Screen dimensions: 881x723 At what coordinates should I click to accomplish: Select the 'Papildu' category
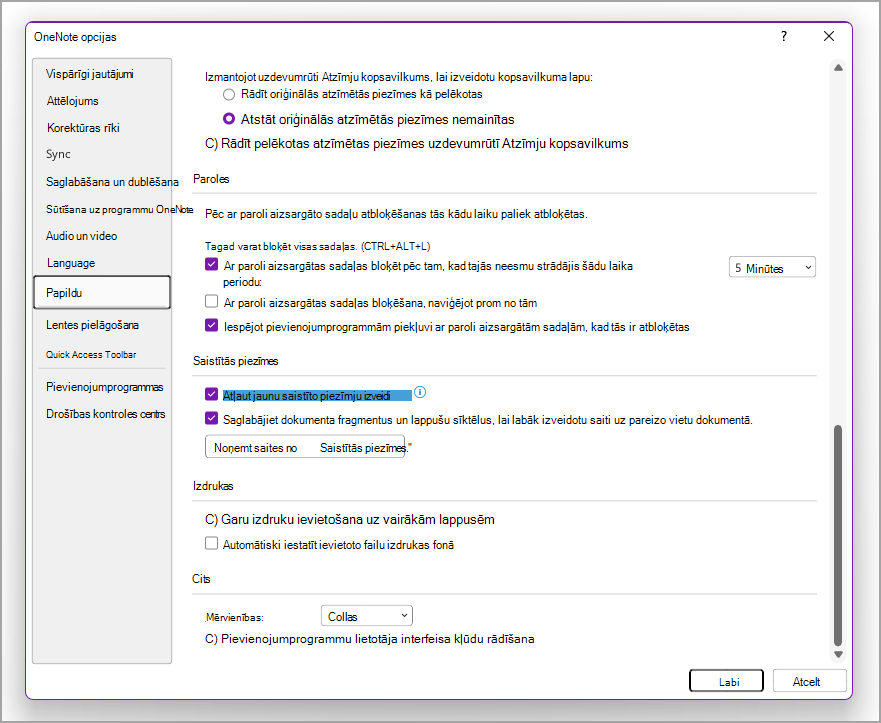[x=102, y=292]
